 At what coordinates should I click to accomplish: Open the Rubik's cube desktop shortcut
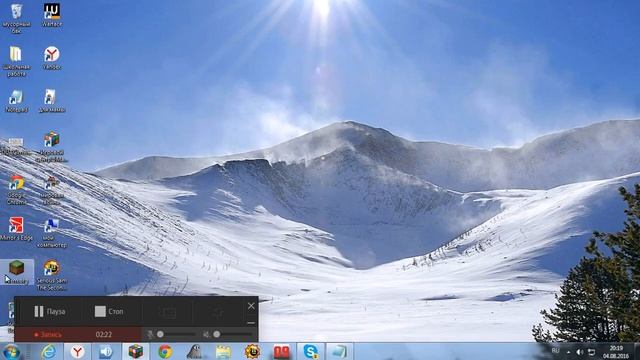[x=51, y=147]
